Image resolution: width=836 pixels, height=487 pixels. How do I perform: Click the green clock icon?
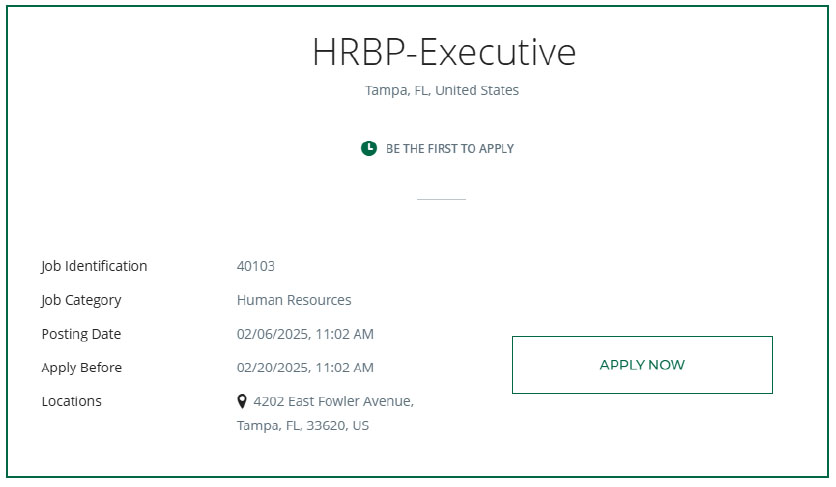(x=368, y=148)
